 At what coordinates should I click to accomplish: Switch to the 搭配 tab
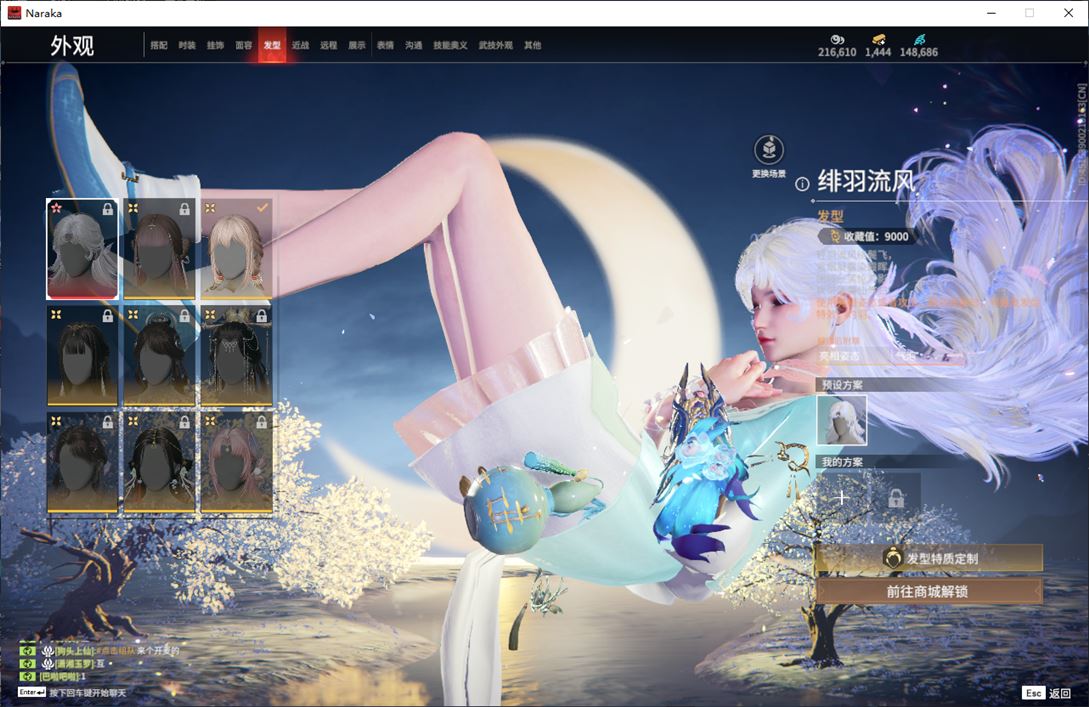[x=159, y=45]
